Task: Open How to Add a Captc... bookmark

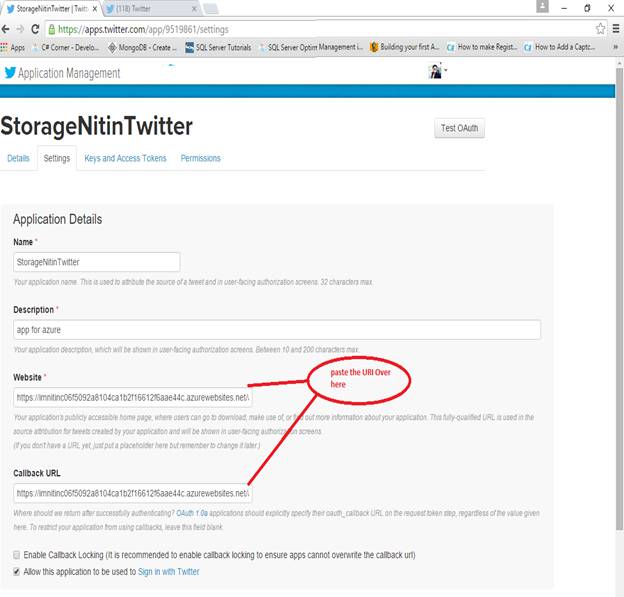Action: 559,47
